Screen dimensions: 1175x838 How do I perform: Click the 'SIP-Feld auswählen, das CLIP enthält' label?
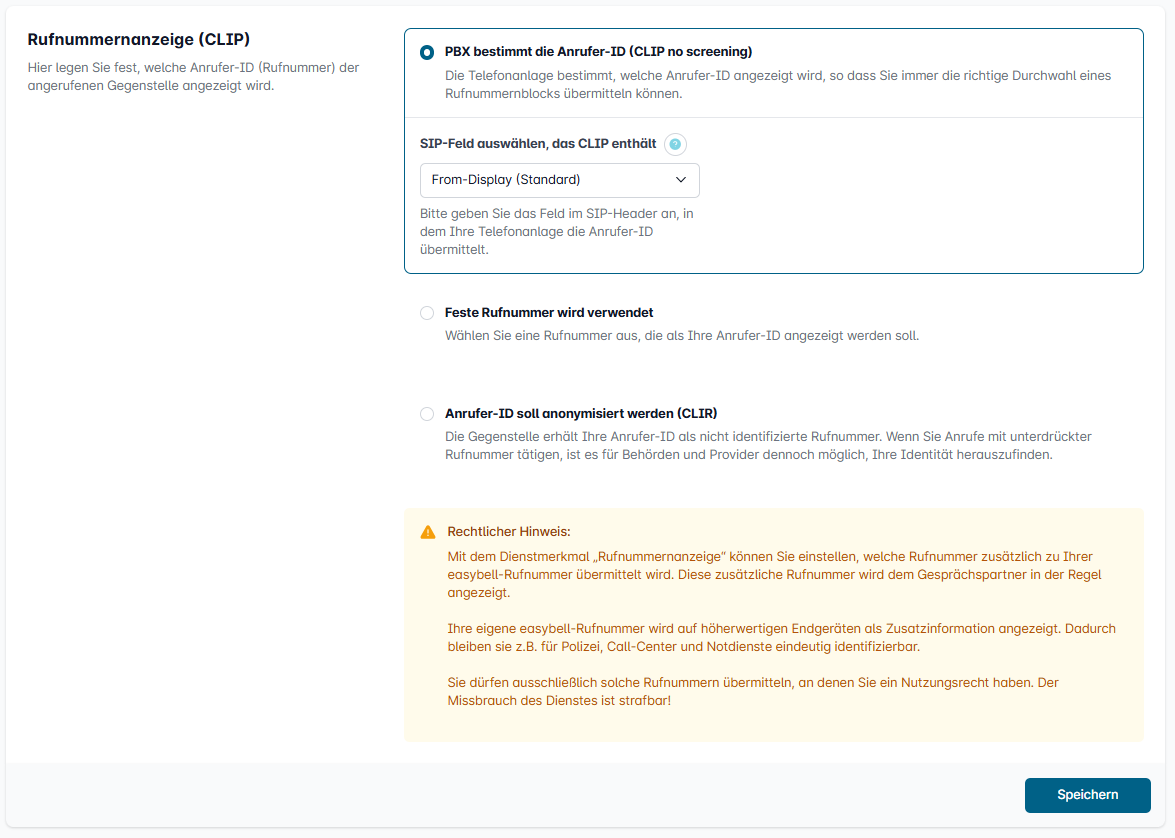537,144
